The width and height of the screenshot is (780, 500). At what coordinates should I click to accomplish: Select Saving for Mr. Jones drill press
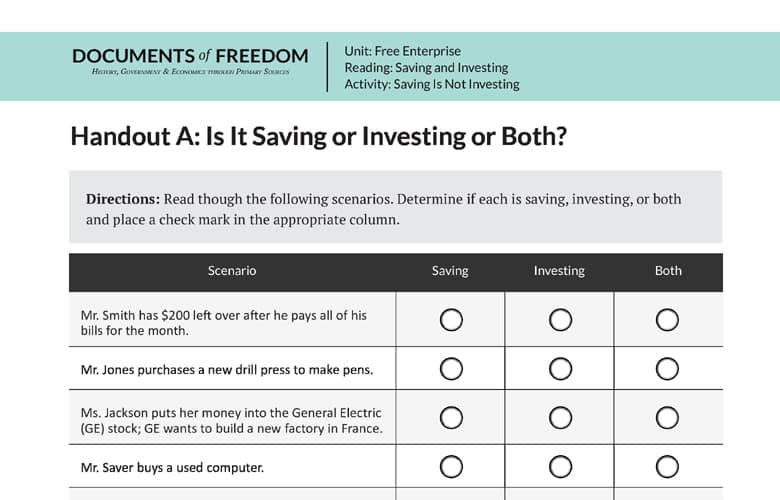451,369
